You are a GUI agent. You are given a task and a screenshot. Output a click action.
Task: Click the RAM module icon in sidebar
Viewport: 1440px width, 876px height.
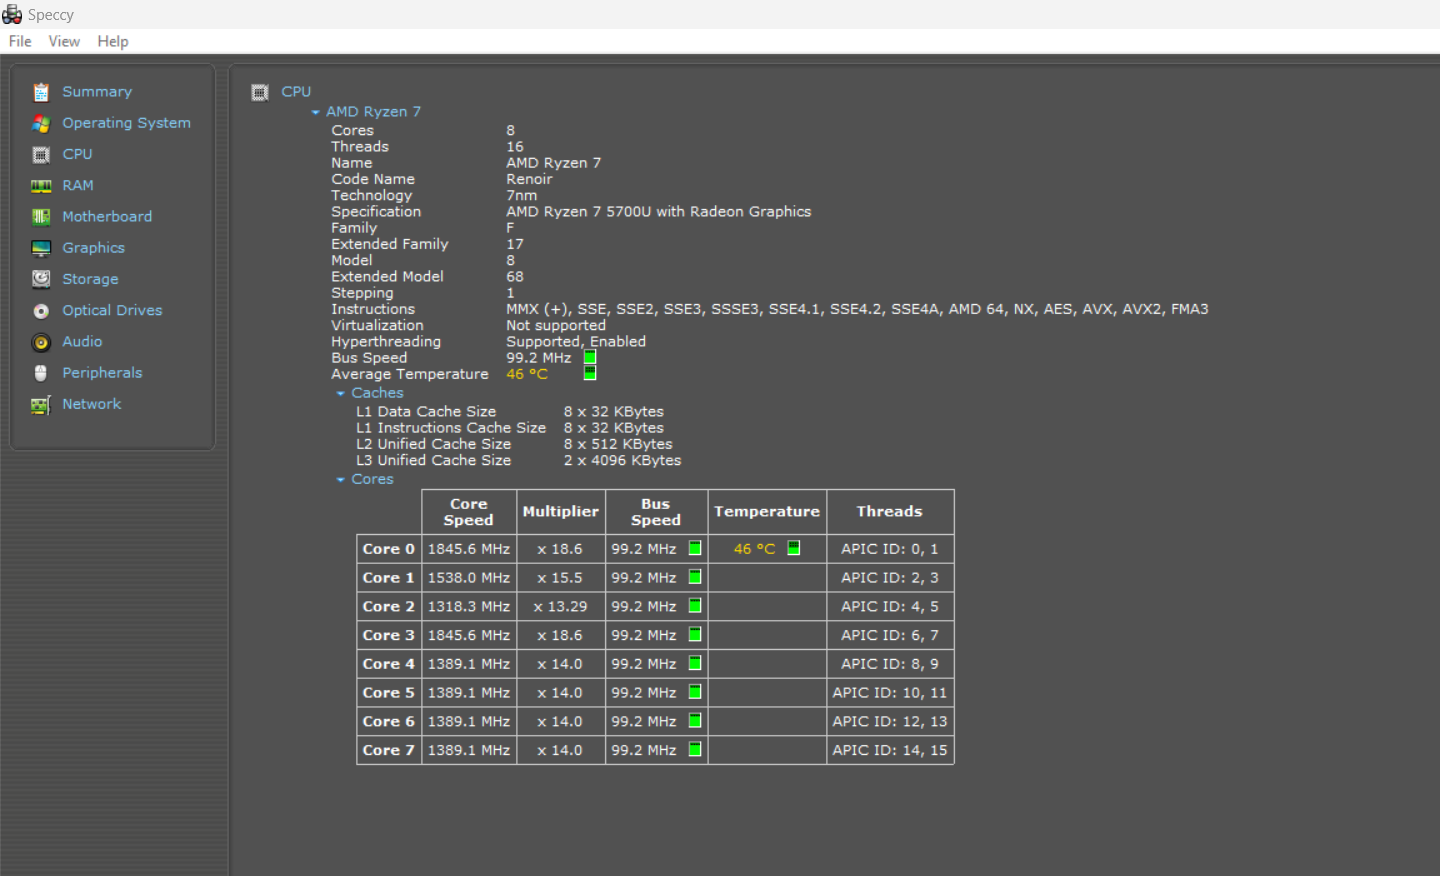(x=41, y=186)
